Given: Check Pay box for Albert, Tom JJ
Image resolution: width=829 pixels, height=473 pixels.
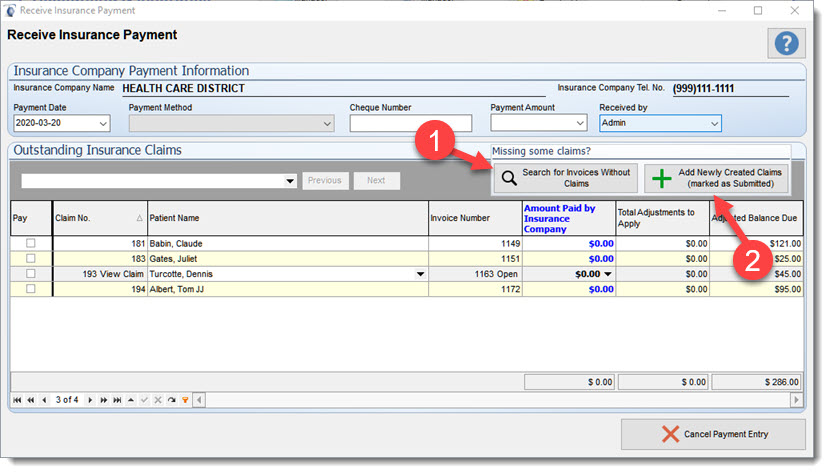Looking at the screenshot, I should pos(31,289).
